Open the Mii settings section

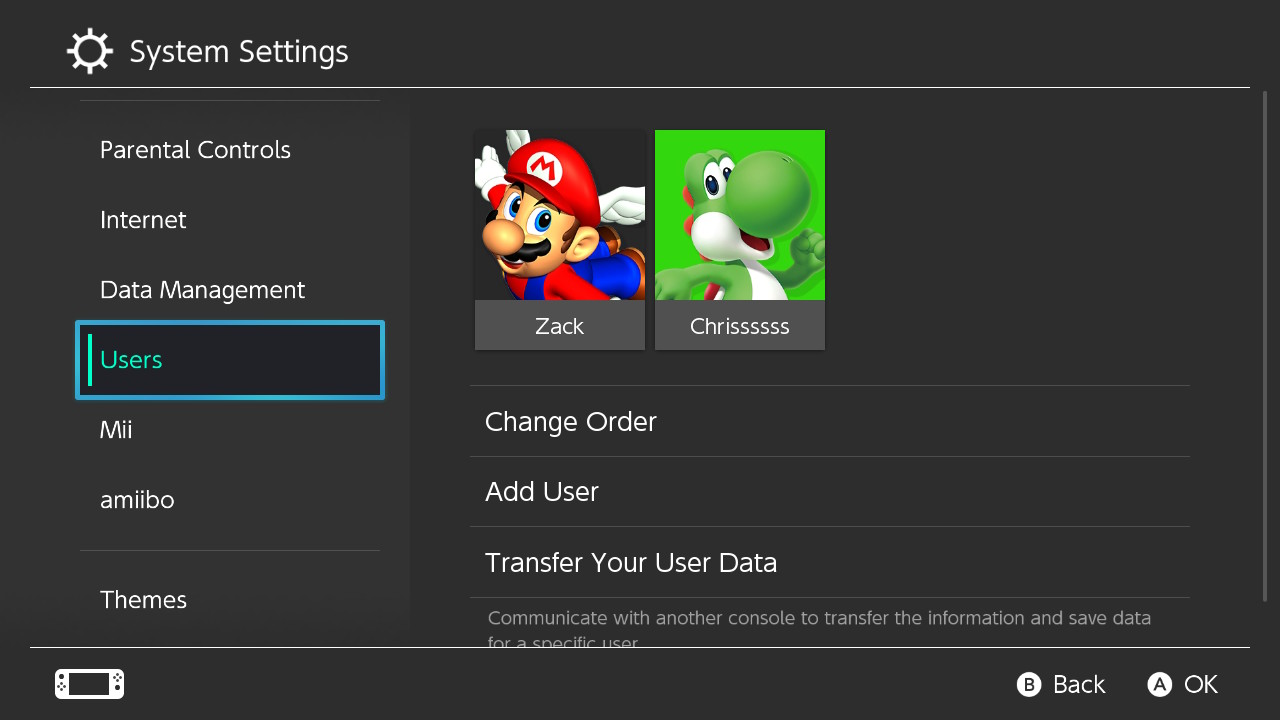coord(116,430)
